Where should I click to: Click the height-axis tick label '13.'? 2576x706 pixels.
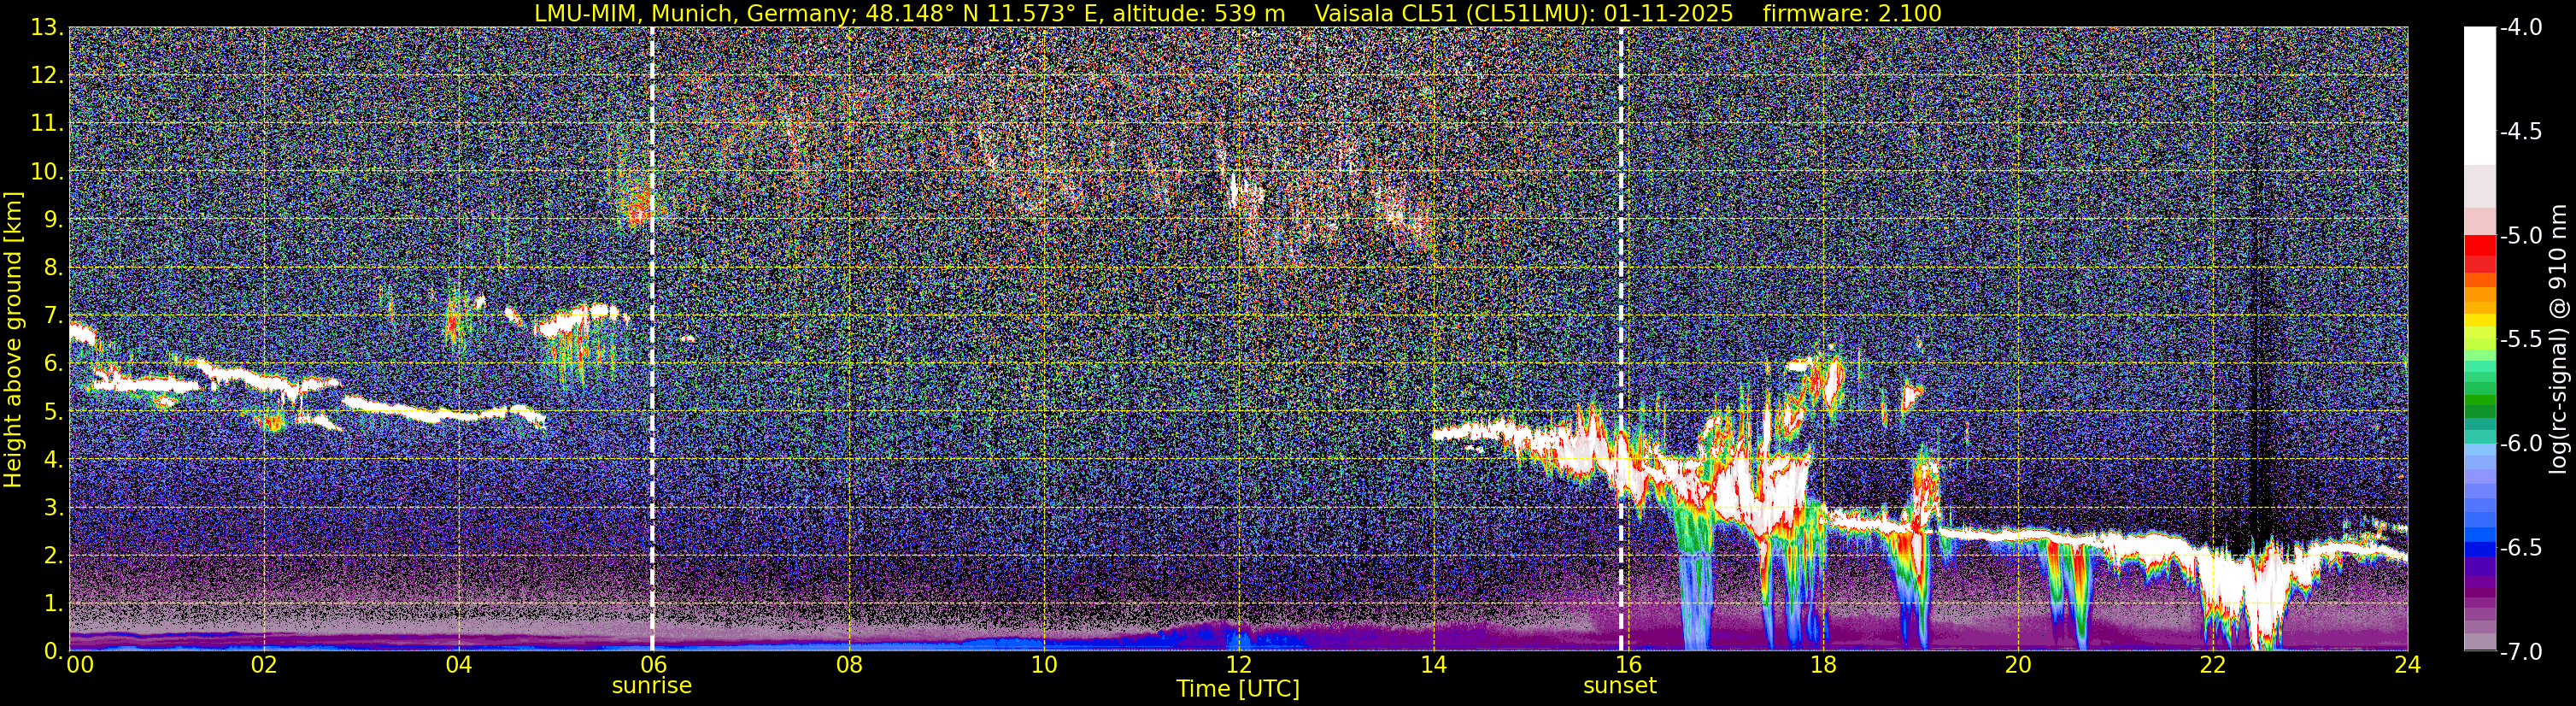pos(47,28)
